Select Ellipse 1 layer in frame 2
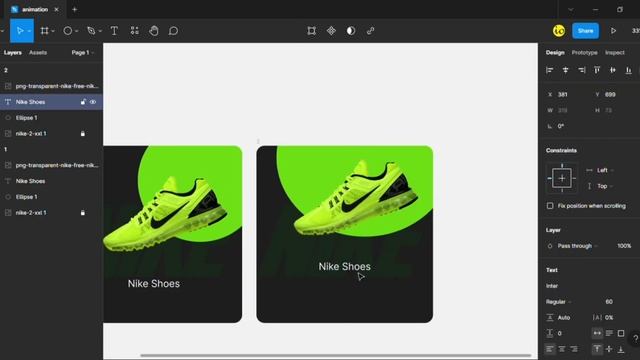Viewport: 640px width, 360px height. (51, 118)
